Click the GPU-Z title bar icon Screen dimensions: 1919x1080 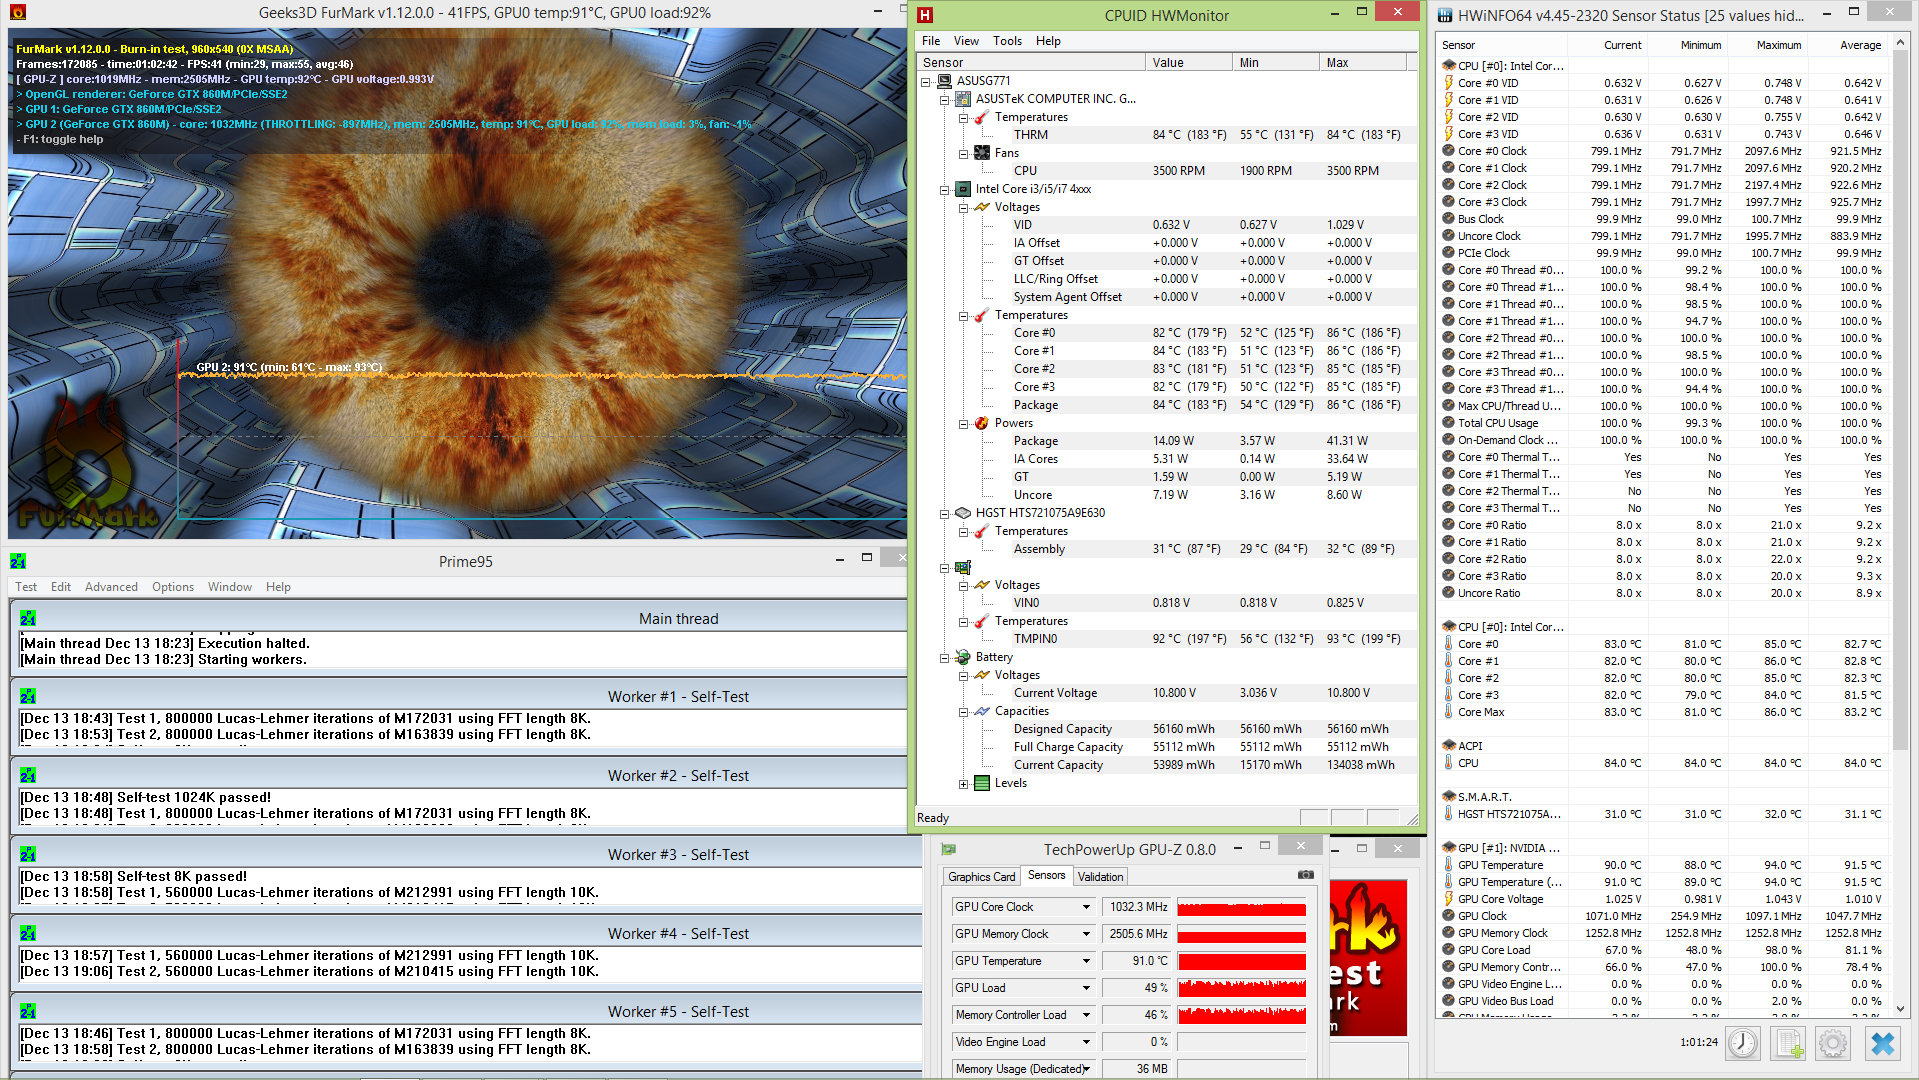(948, 849)
